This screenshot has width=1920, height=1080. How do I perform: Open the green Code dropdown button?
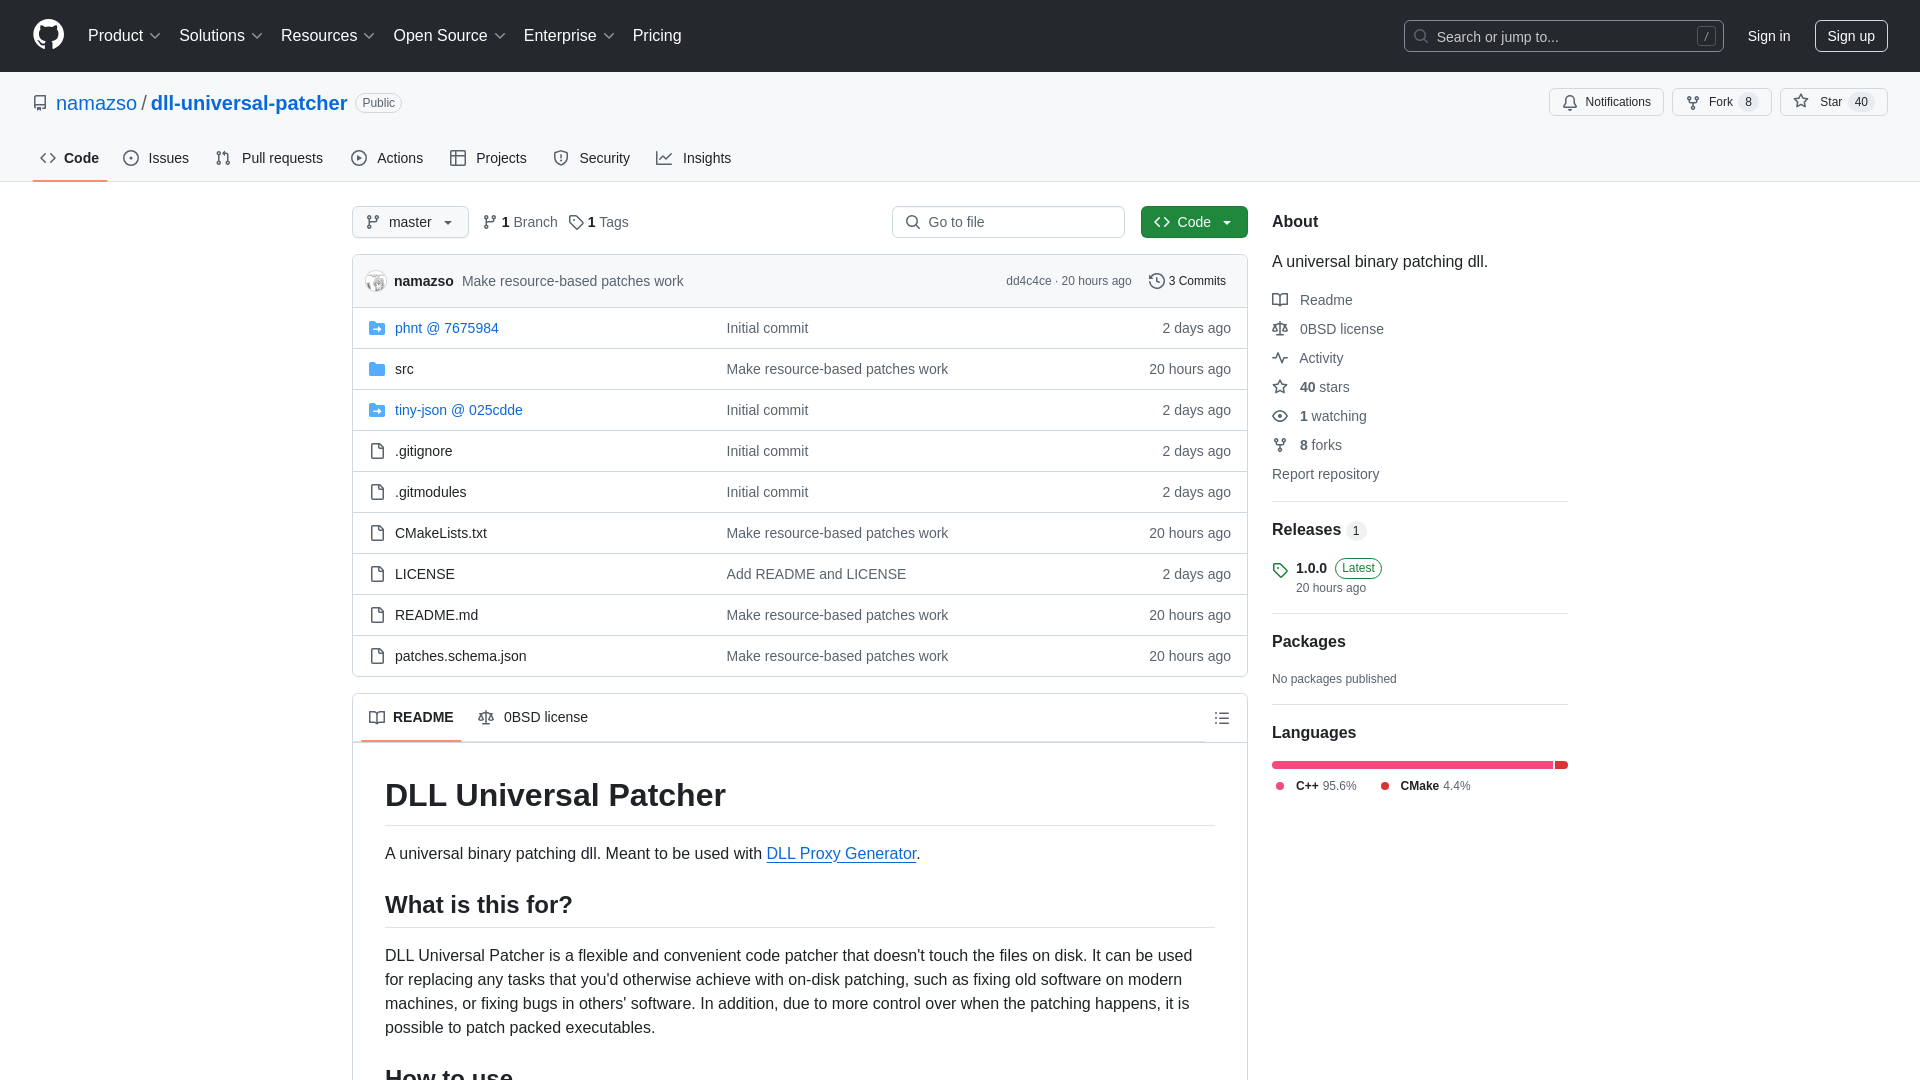tap(1194, 222)
